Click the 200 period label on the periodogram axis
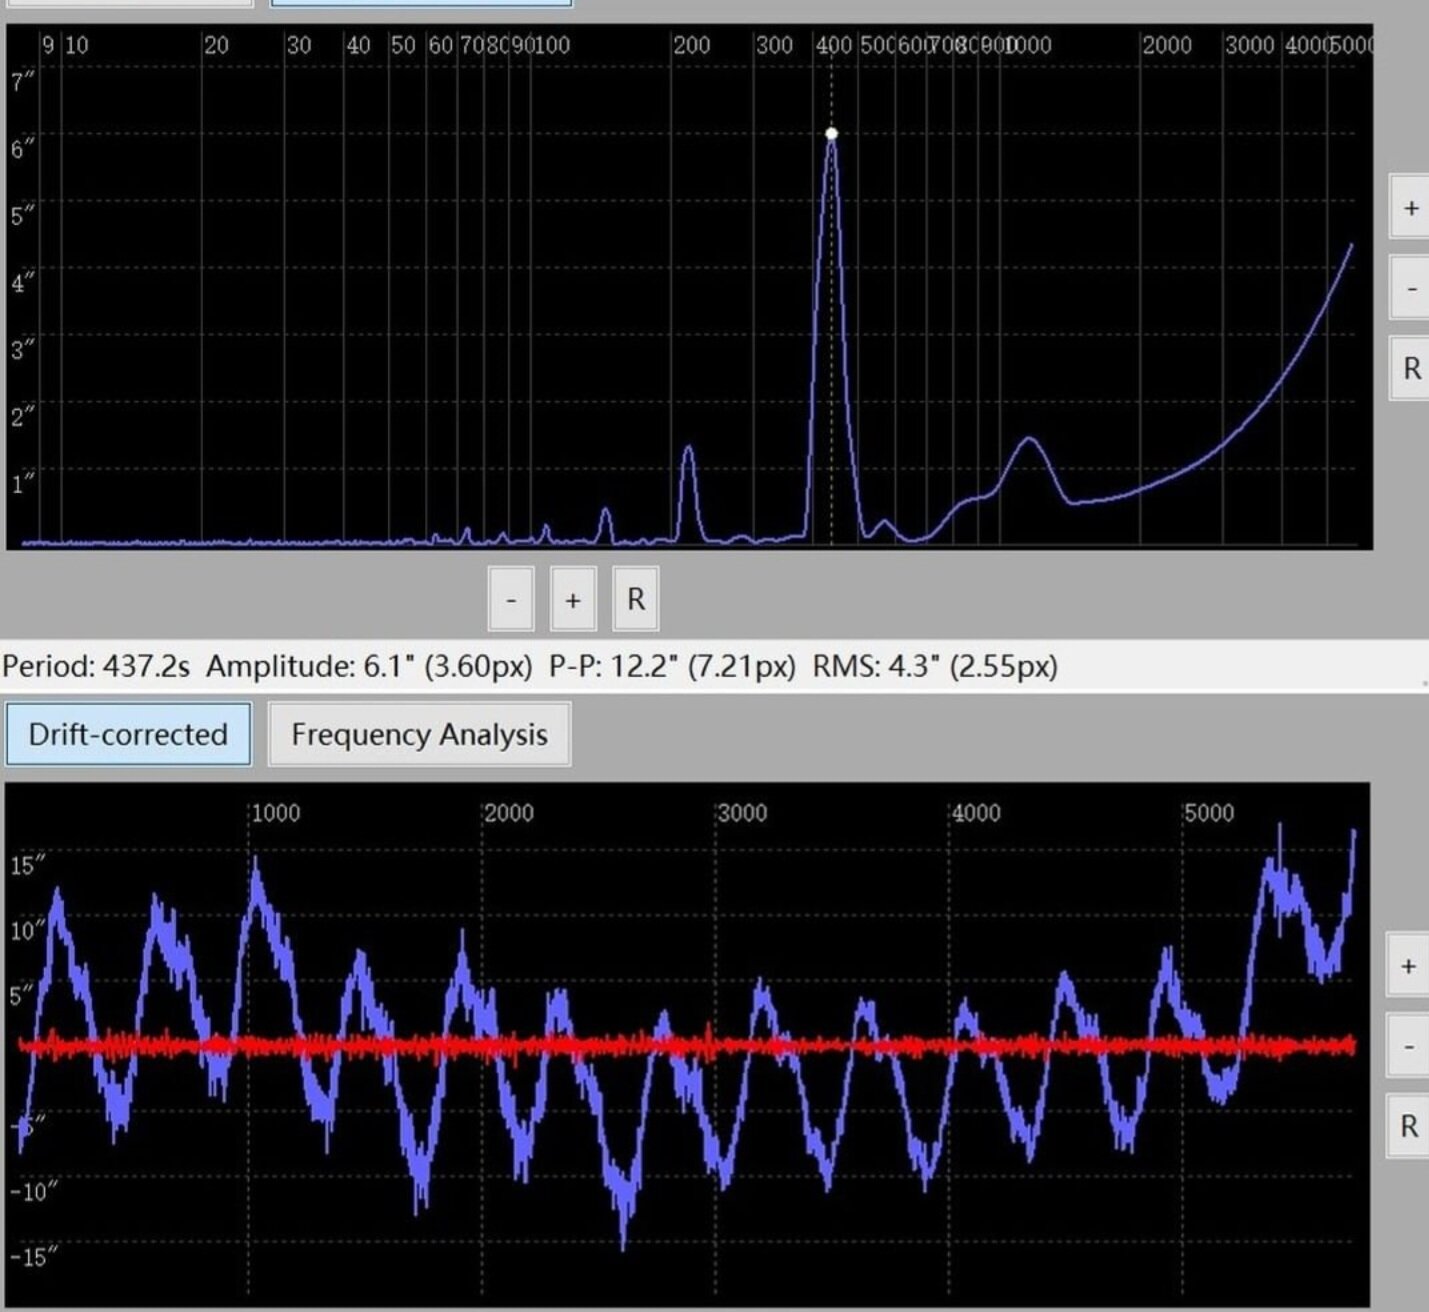1429x1312 pixels. 691,45
